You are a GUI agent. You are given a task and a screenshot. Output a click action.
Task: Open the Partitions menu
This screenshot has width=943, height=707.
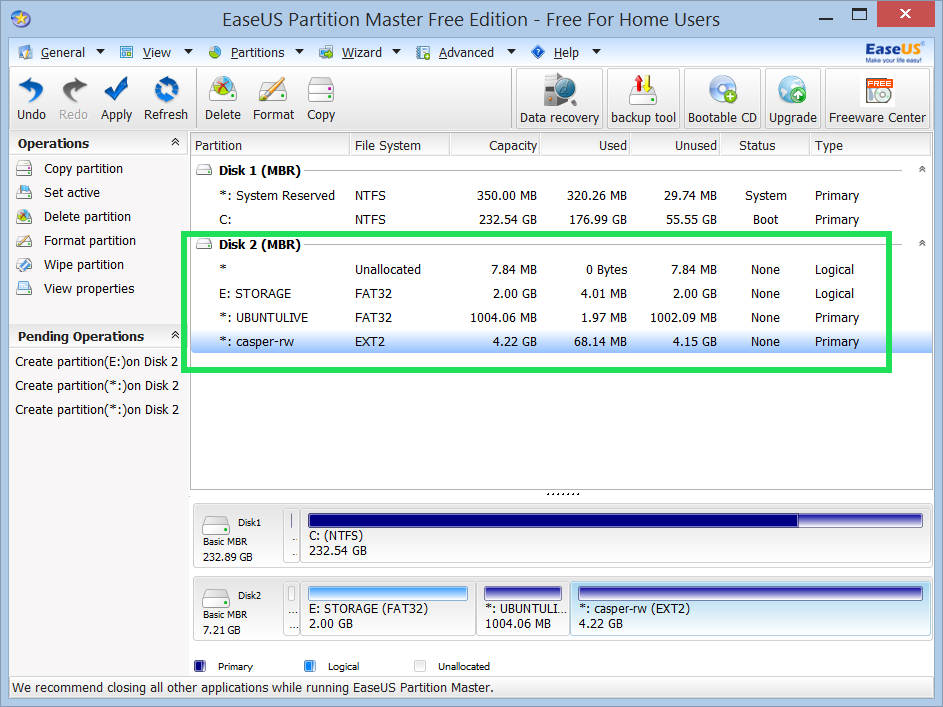click(257, 53)
